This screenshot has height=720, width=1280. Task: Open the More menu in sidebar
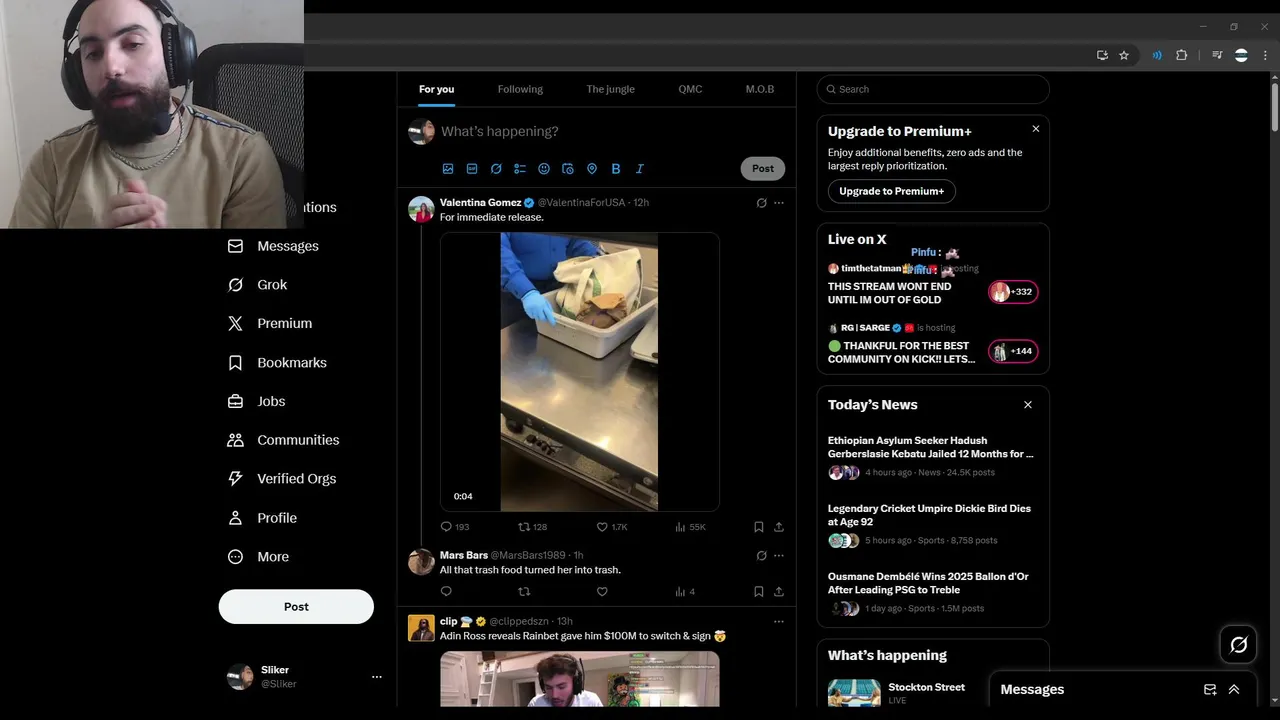point(258,557)
